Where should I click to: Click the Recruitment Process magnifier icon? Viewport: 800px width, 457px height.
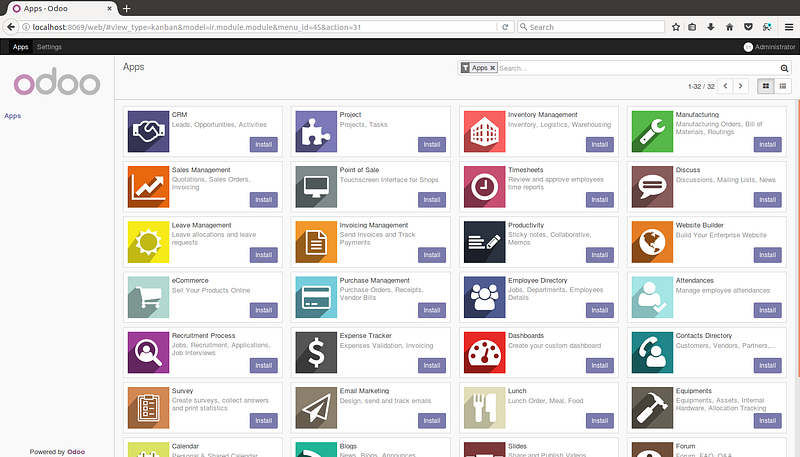pyautogui.click(x=148, y=352)
